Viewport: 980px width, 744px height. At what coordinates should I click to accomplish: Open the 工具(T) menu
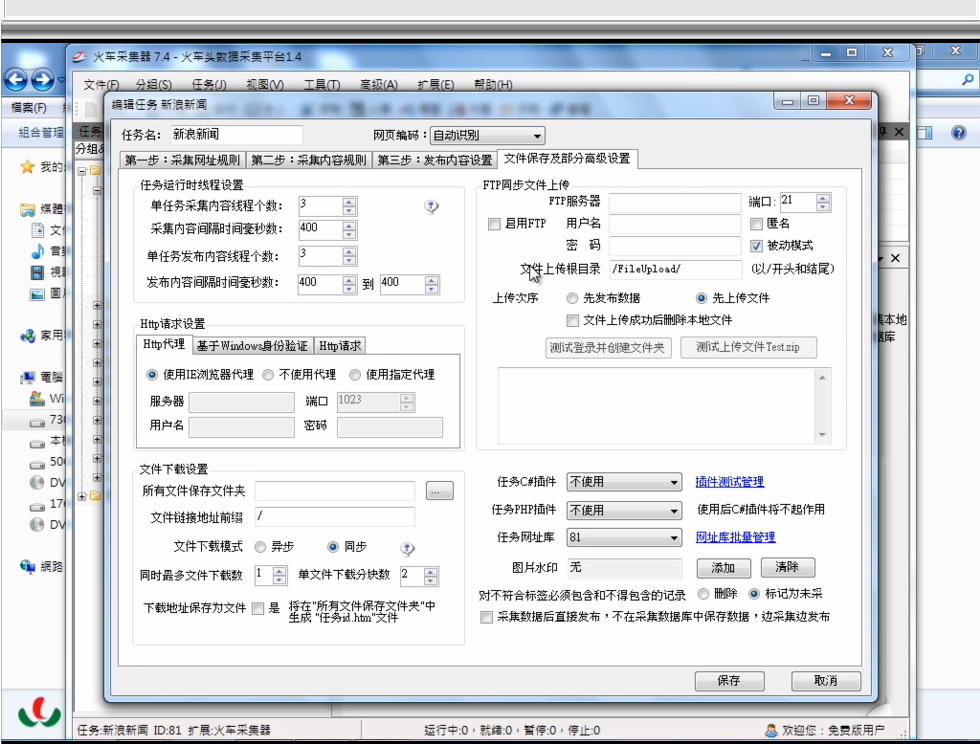tap(322, 84)
